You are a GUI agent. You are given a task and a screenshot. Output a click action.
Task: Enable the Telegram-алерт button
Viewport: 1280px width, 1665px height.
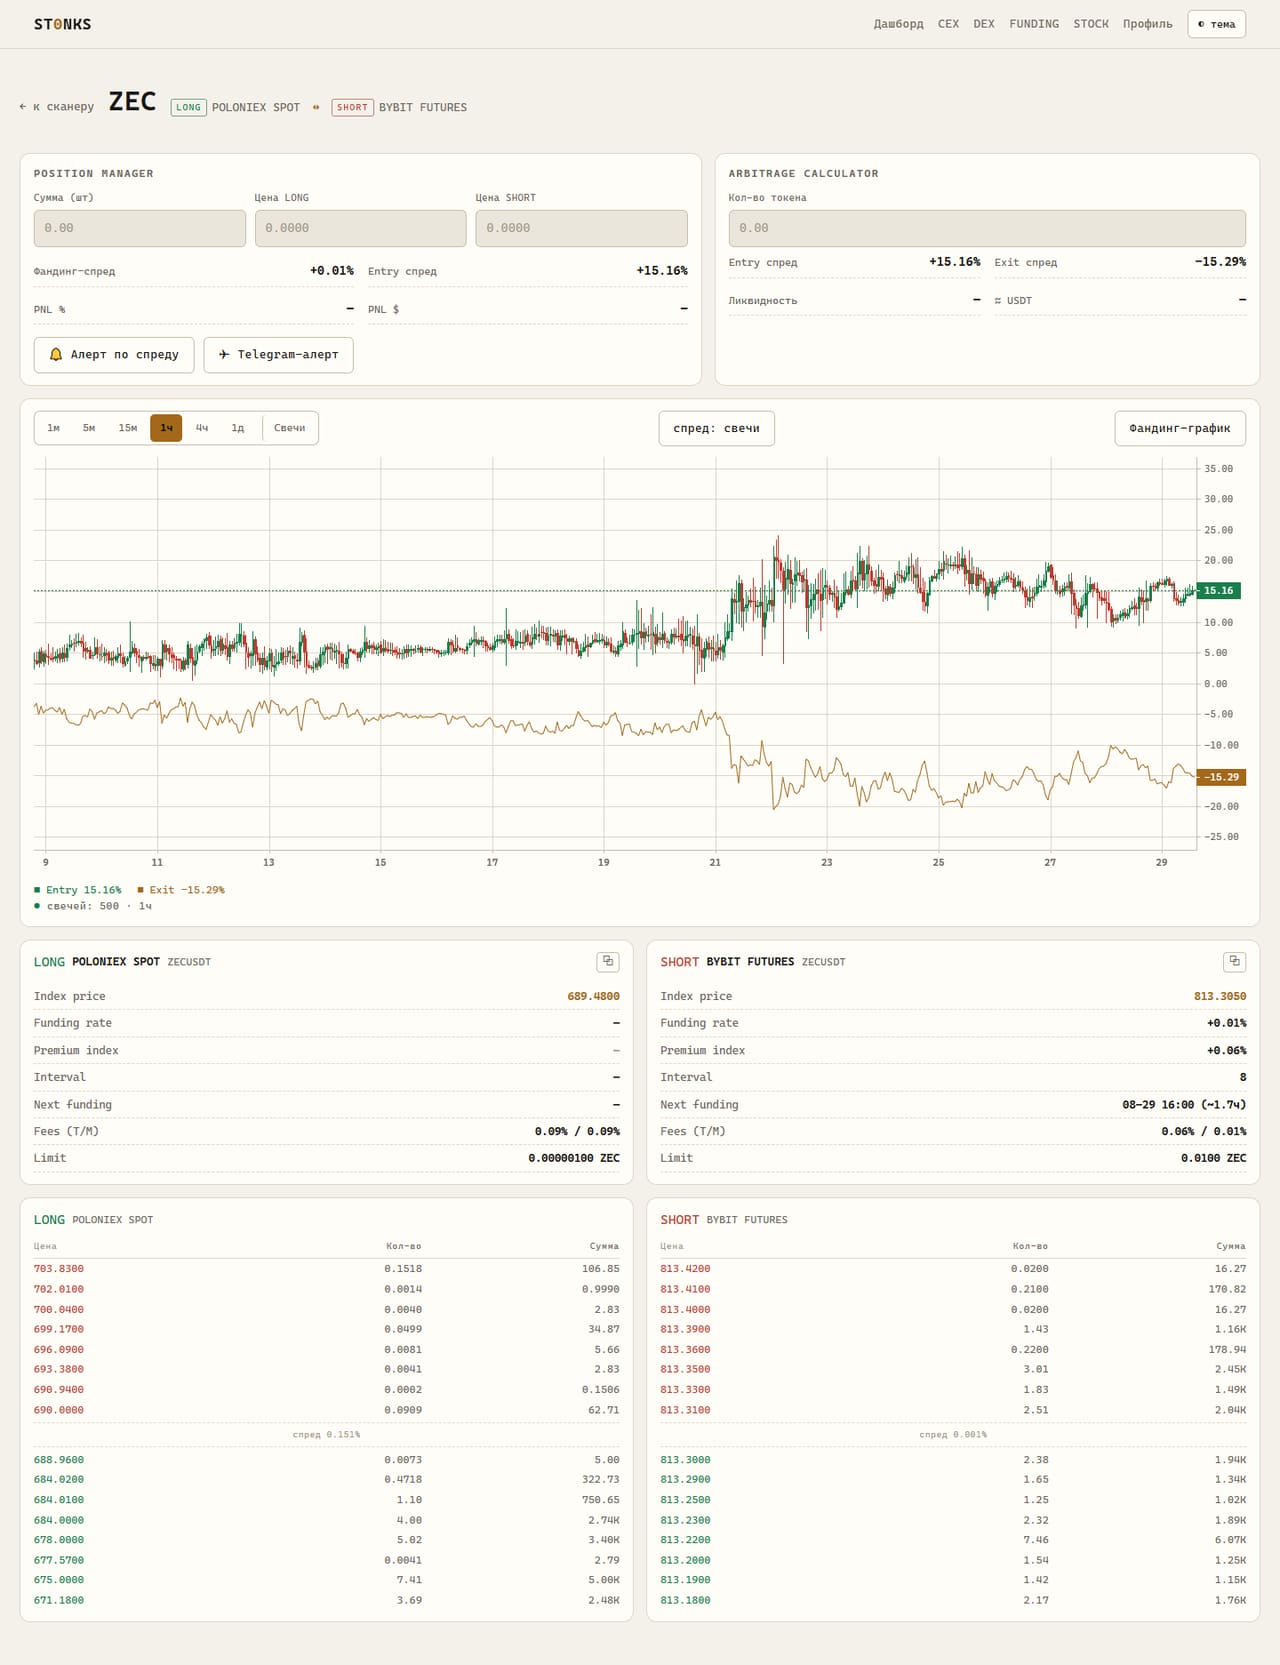tap(278, 355)
